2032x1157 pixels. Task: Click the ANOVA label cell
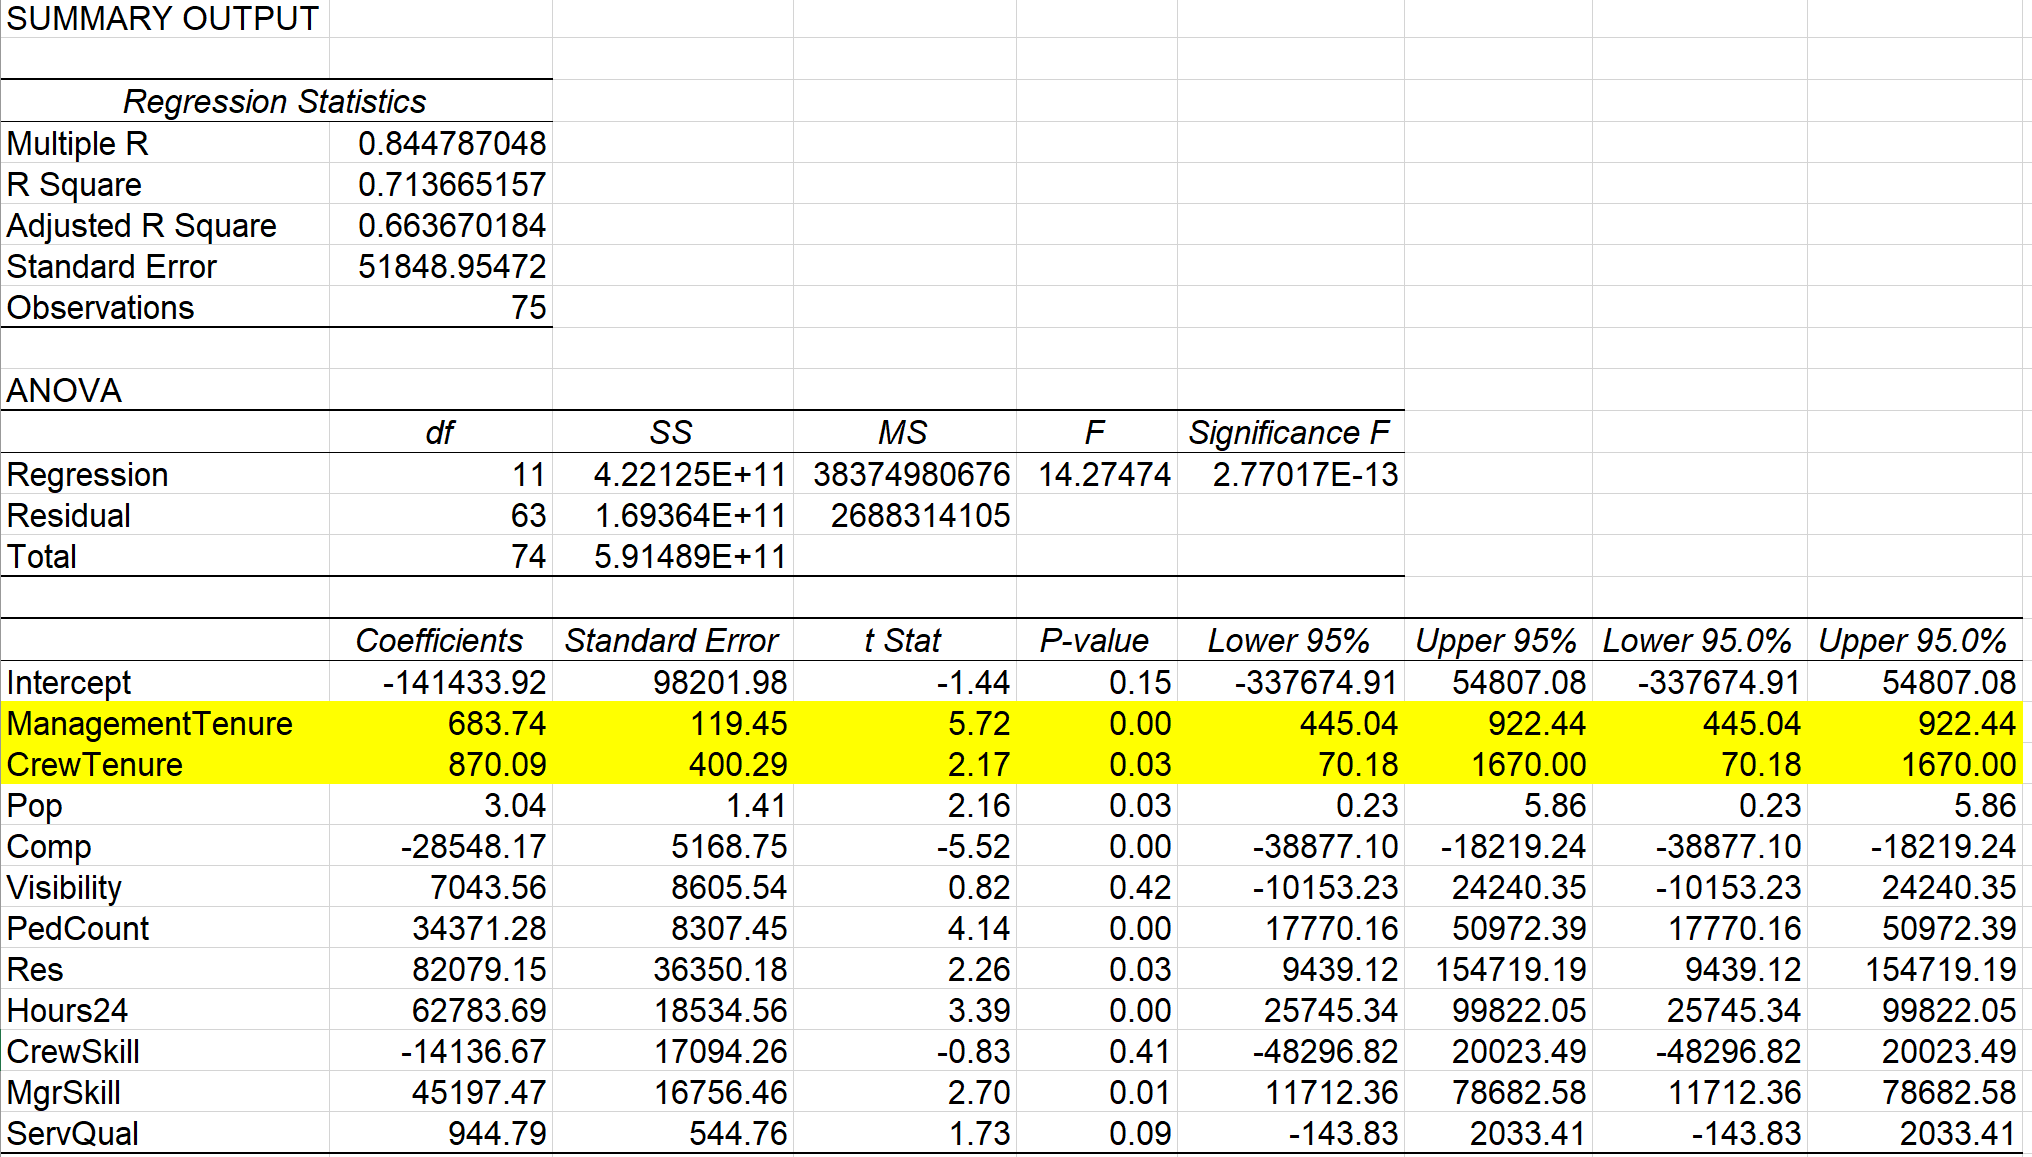pos(64,390)
